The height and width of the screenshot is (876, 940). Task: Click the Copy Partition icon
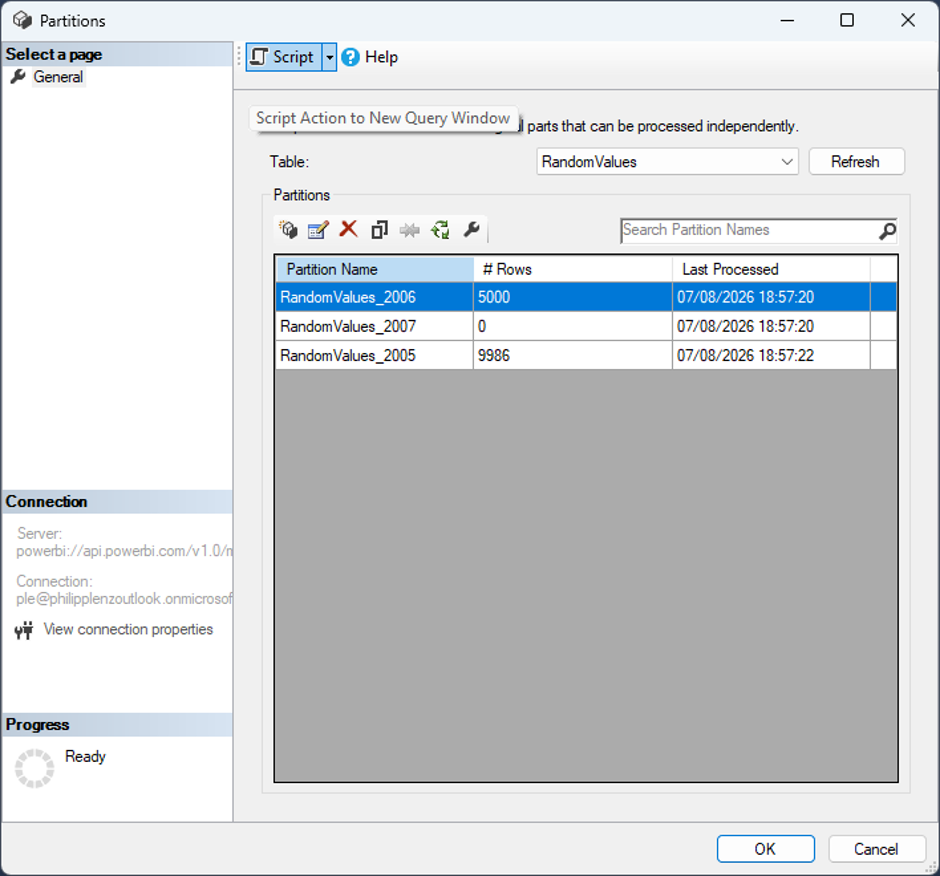click(x=379, y=230)
